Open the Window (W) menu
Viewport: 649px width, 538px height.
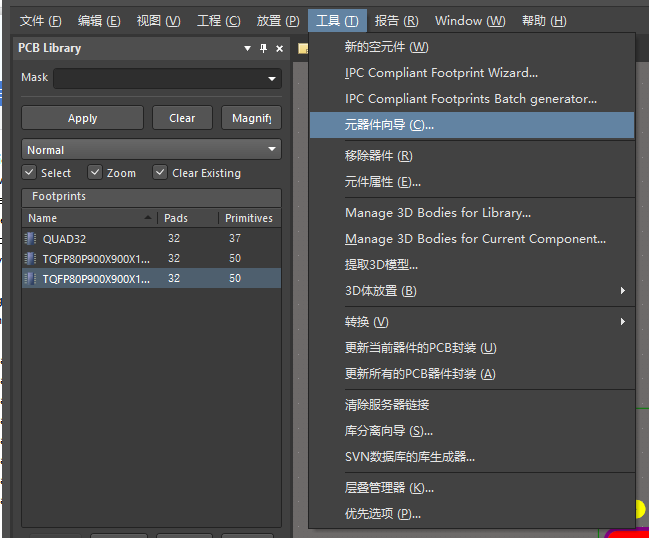pos(470,21)
